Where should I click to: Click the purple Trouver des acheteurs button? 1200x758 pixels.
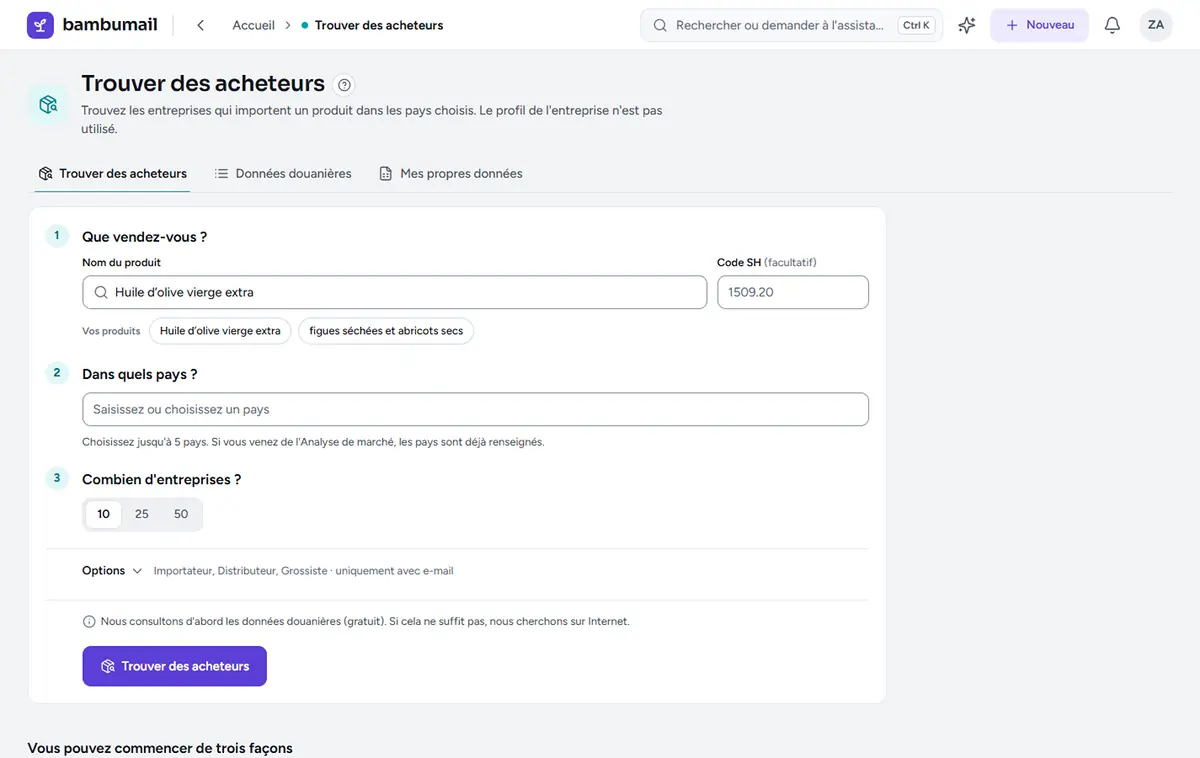pyautogui.click(x=174, y=666)
